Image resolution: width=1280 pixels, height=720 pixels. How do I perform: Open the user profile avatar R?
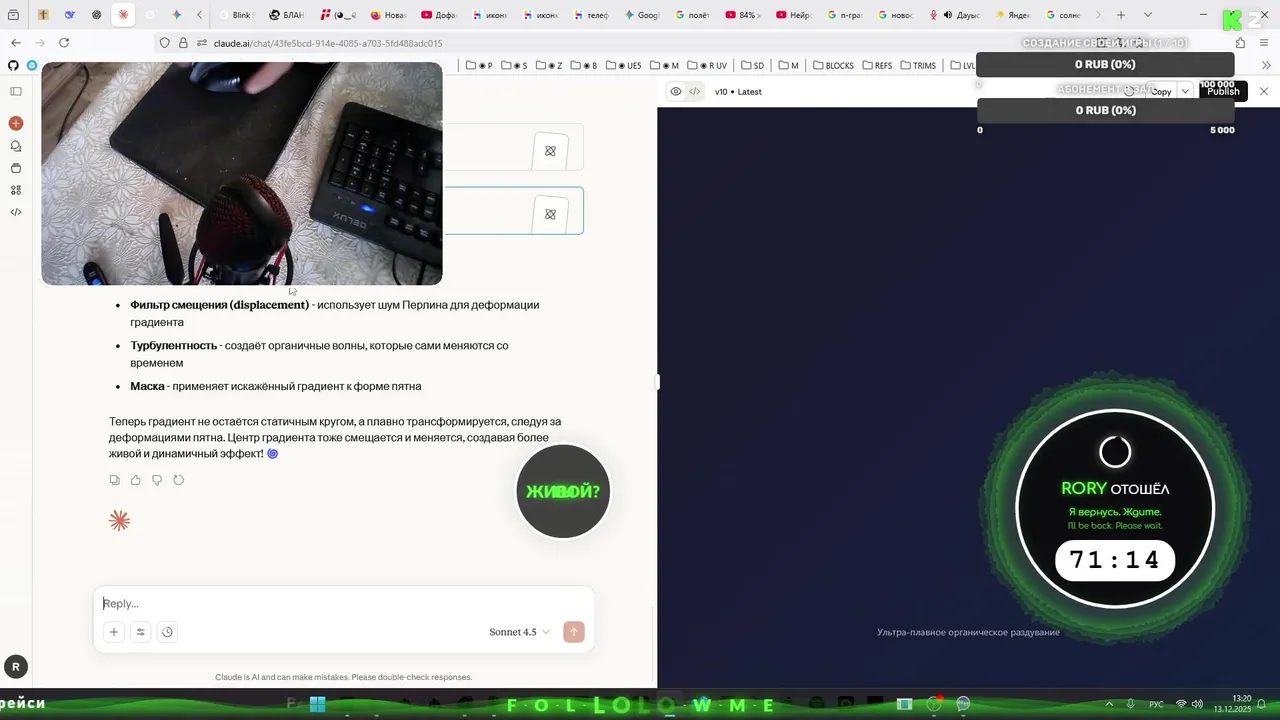pyautogui.click(x=15, y=667)
